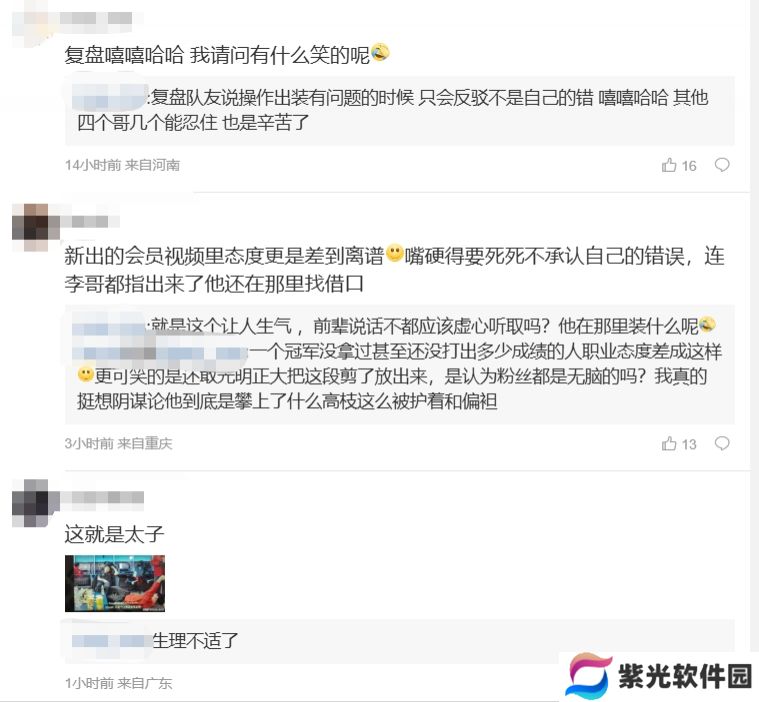Click the like count 13

click(x=689, y=444)
